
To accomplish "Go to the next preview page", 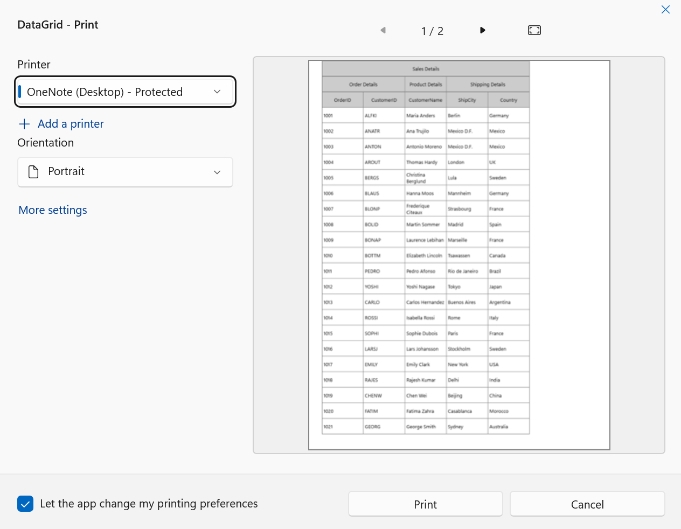I will pos(482,30).
